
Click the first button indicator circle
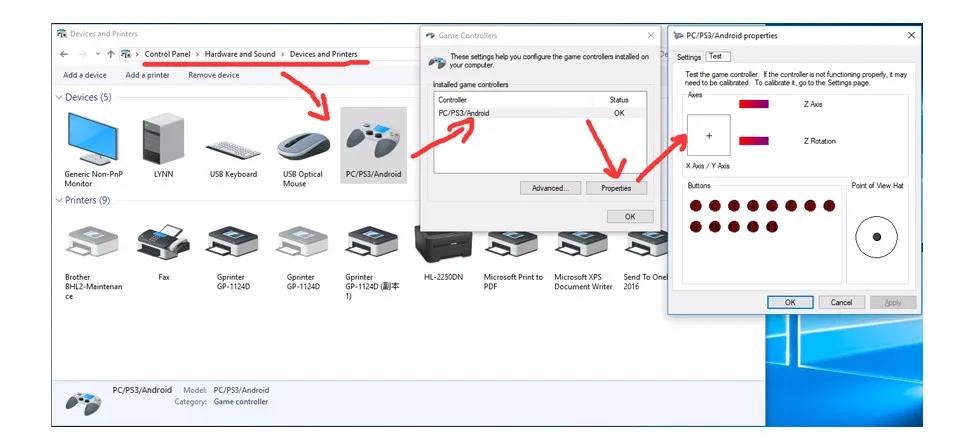tap(696, 206)
